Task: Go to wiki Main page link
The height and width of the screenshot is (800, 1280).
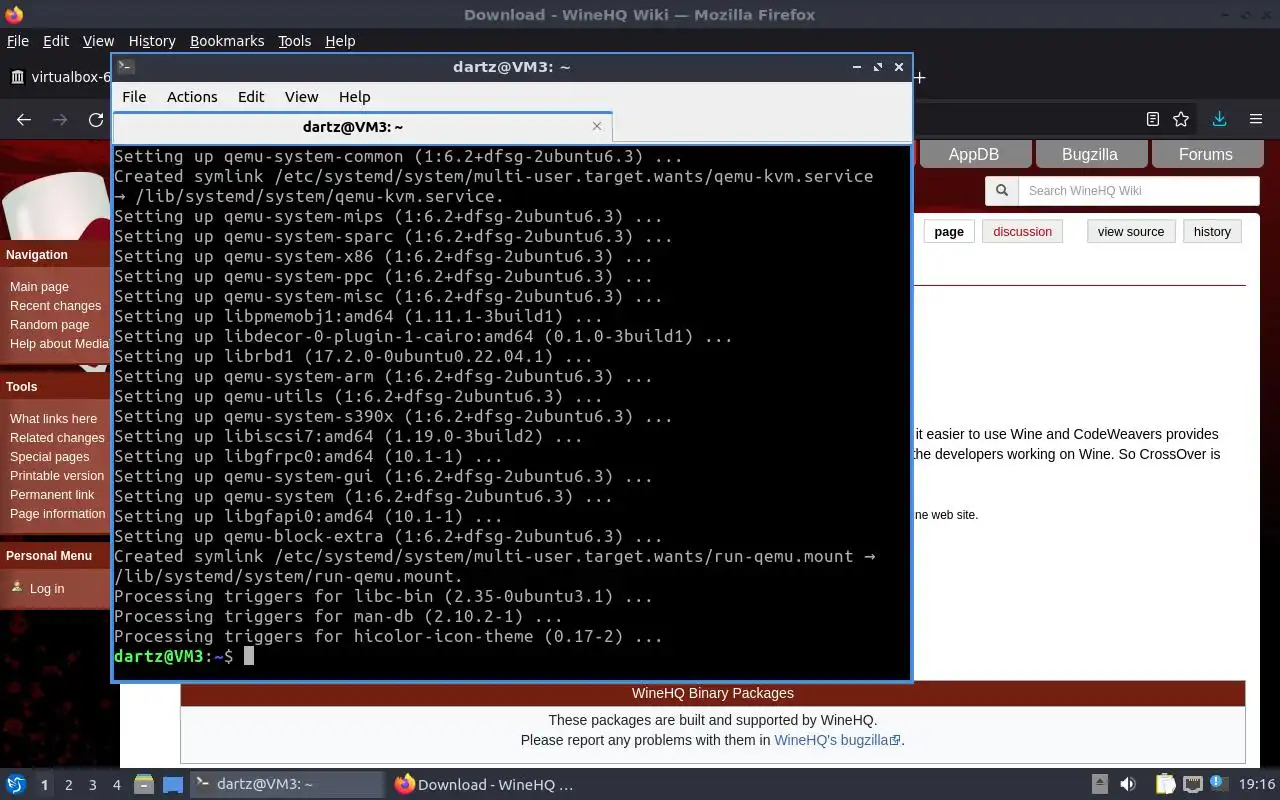Action: pos(39,287)
